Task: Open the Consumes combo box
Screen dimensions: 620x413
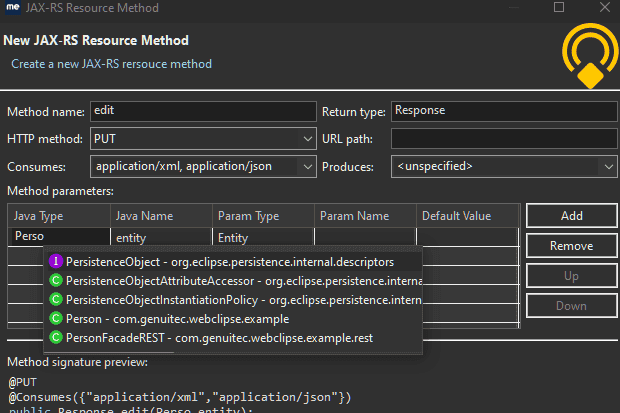Action: pyautogui.click(x=203, y=167)
